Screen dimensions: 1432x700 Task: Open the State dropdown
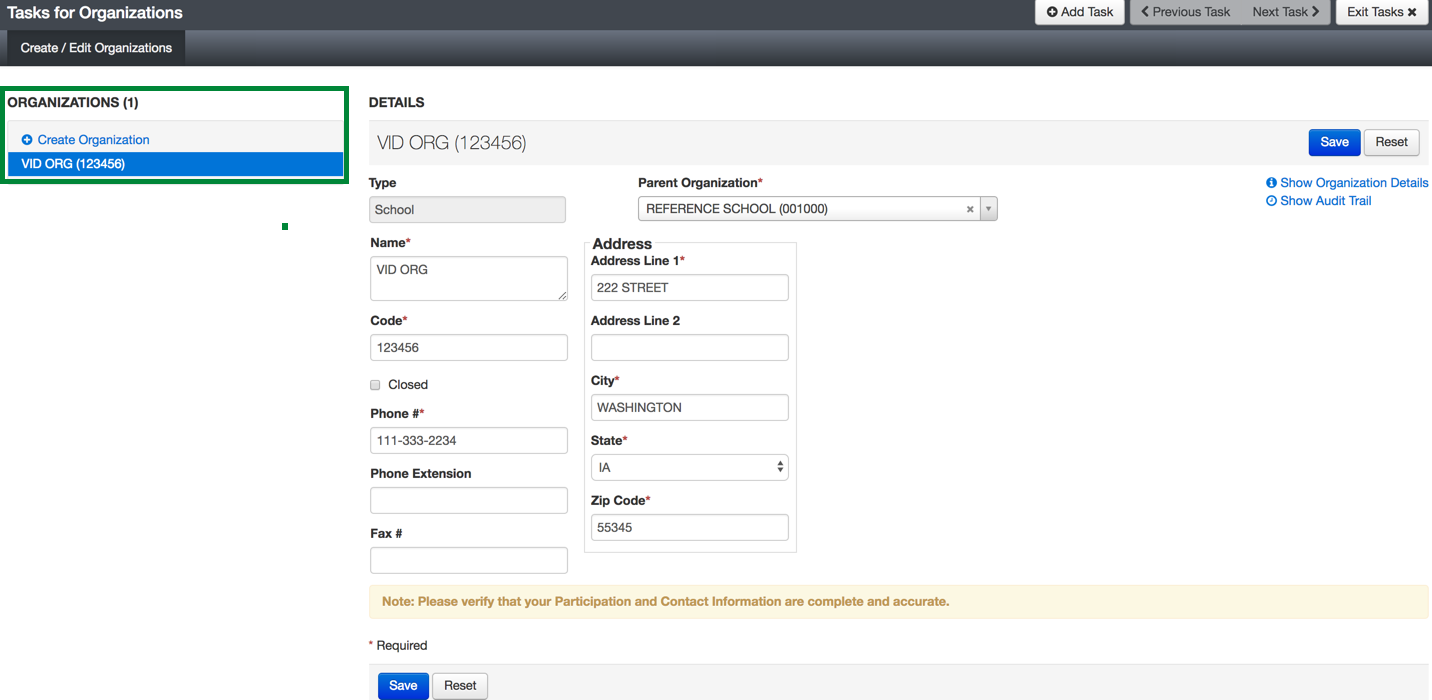click(689, 467)
